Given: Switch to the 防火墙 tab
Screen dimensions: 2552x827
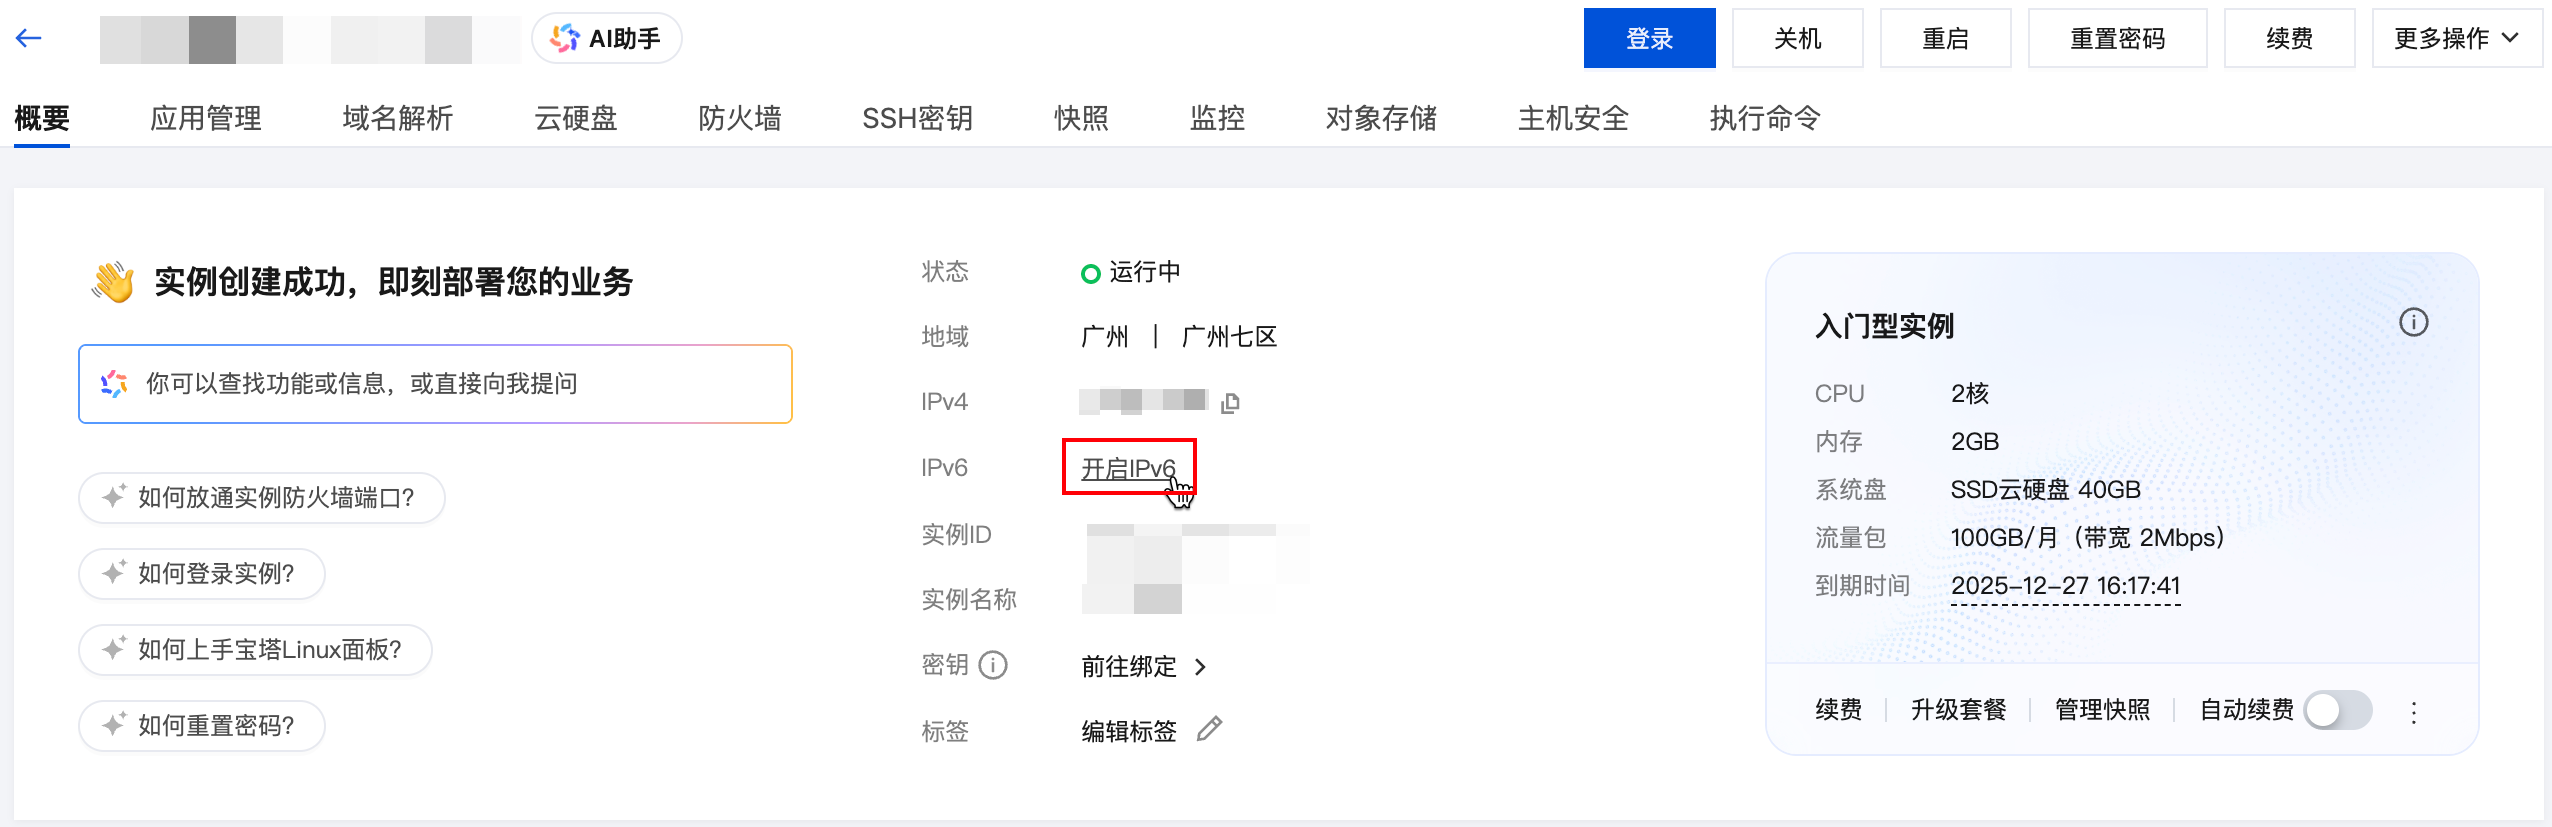Looking at the screenshot, I should tap(739, 118).
